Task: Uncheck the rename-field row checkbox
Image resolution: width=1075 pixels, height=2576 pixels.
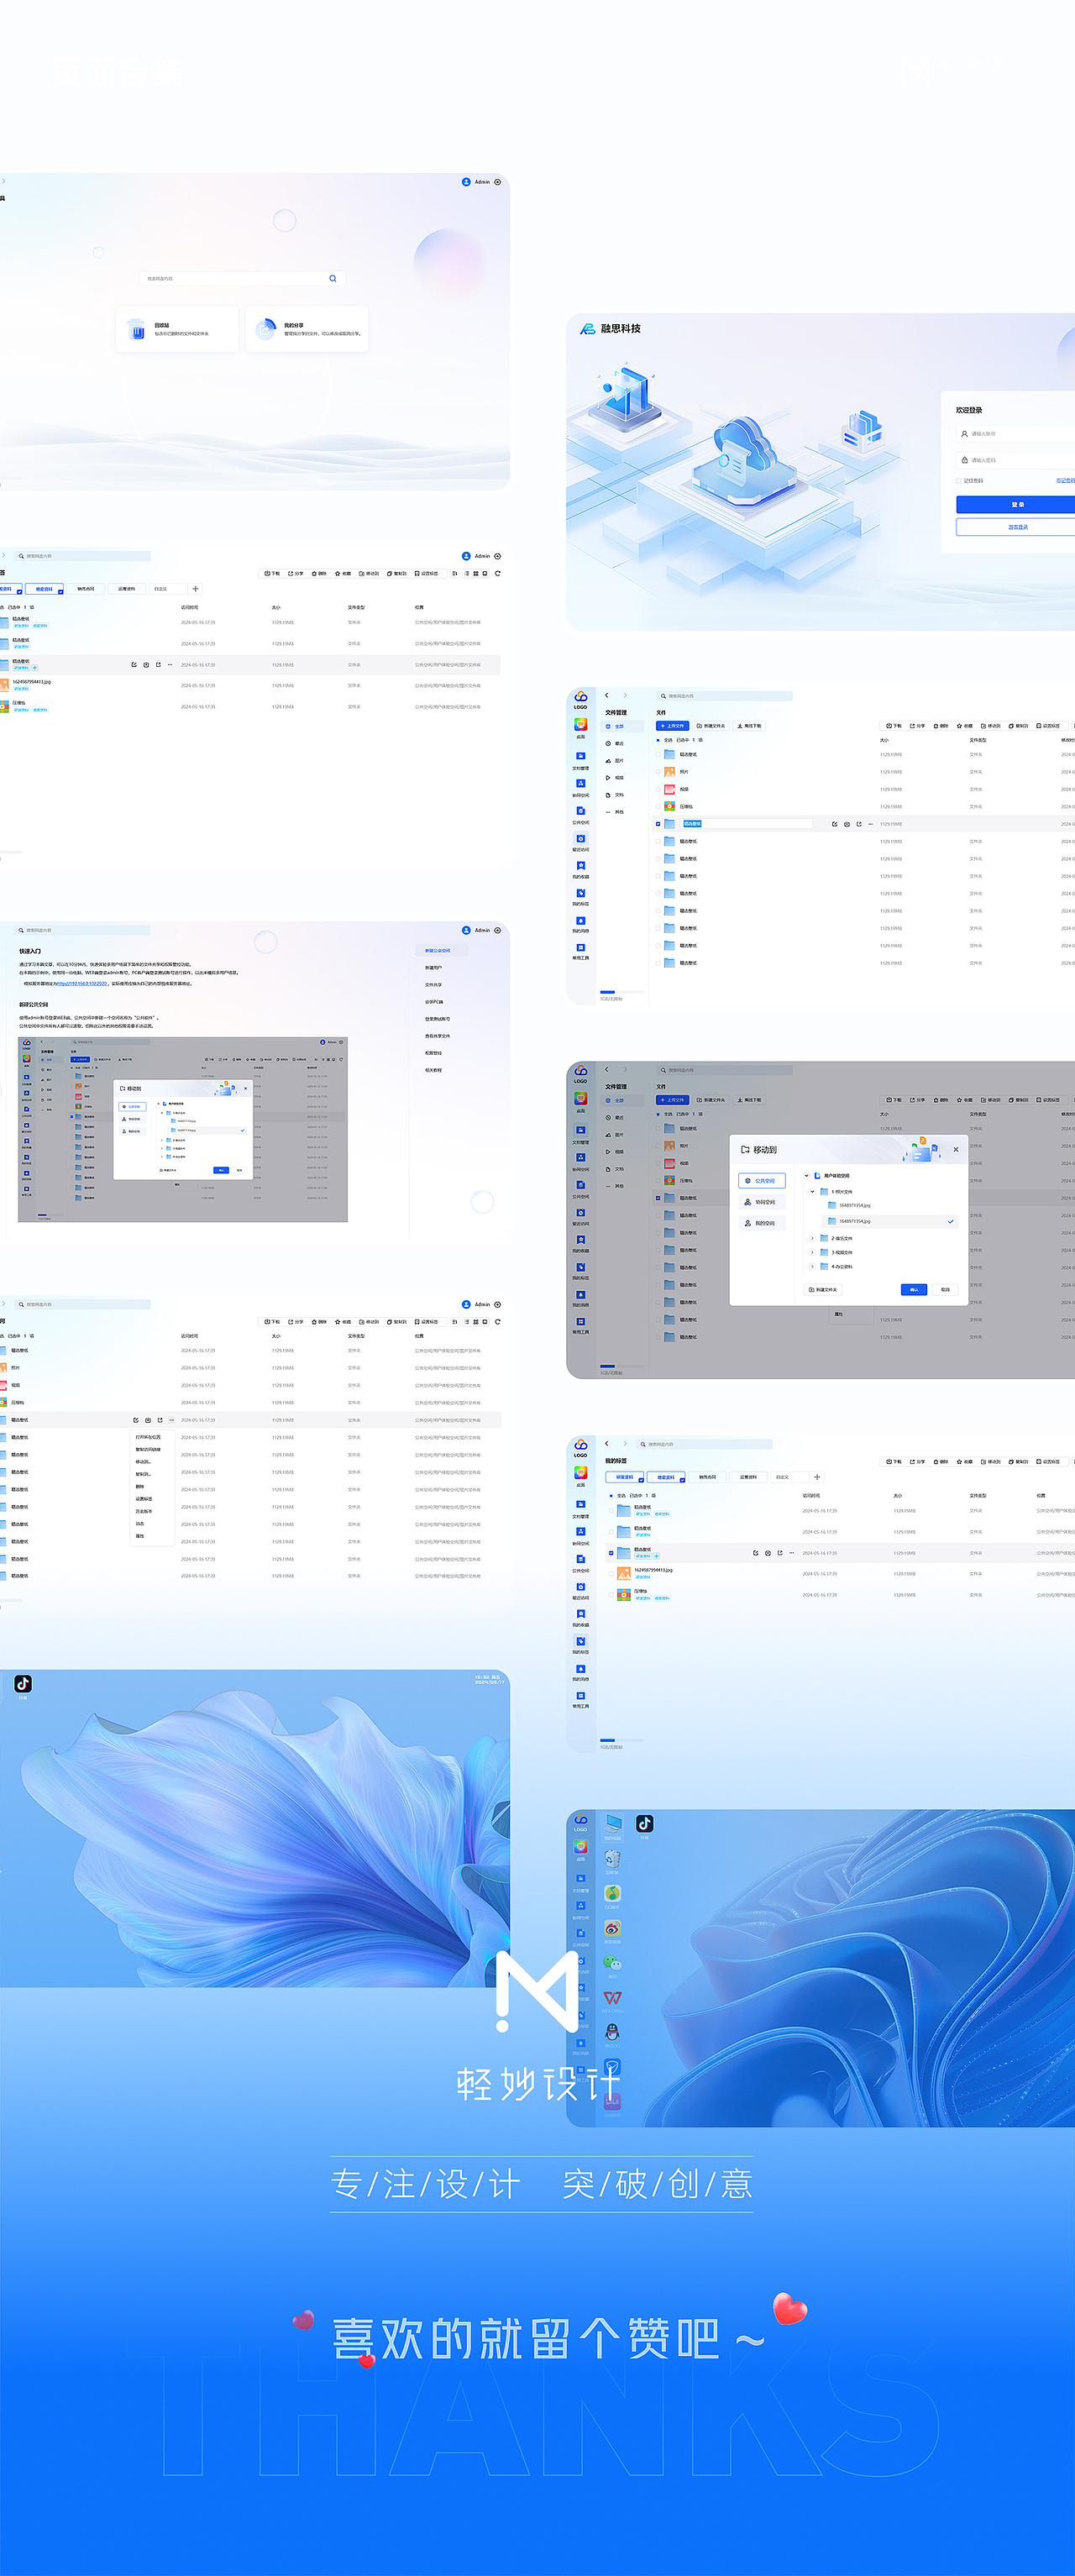Action: 658,824
